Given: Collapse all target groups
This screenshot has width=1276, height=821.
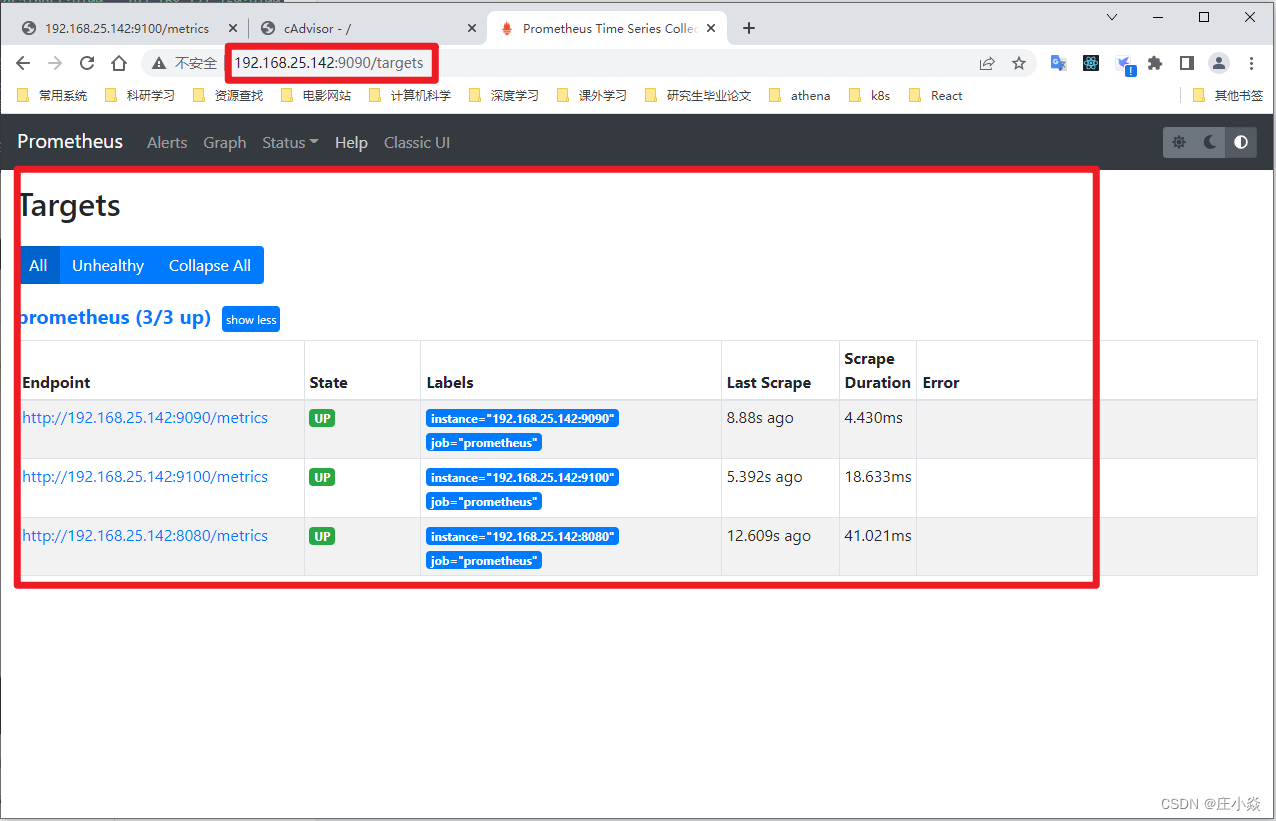Looking at the screenshot, I should (209, 265).
